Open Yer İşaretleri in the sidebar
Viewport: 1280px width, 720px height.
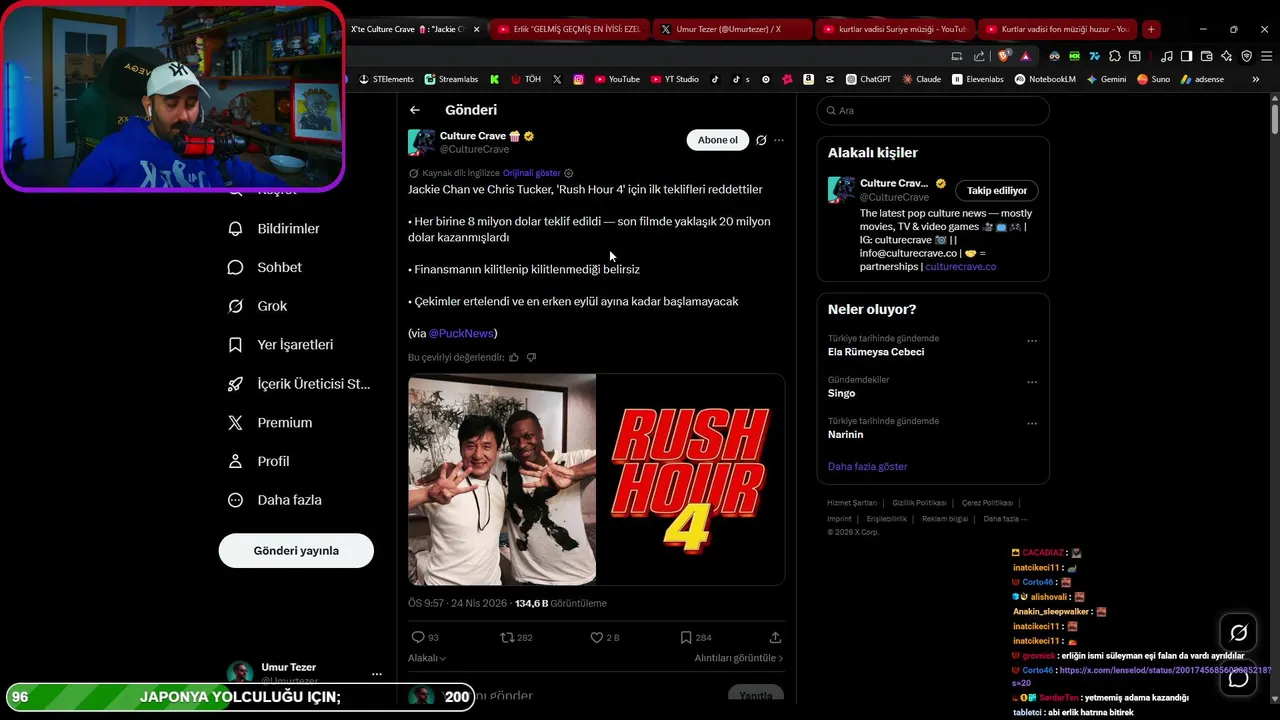(x=281, y=345)
